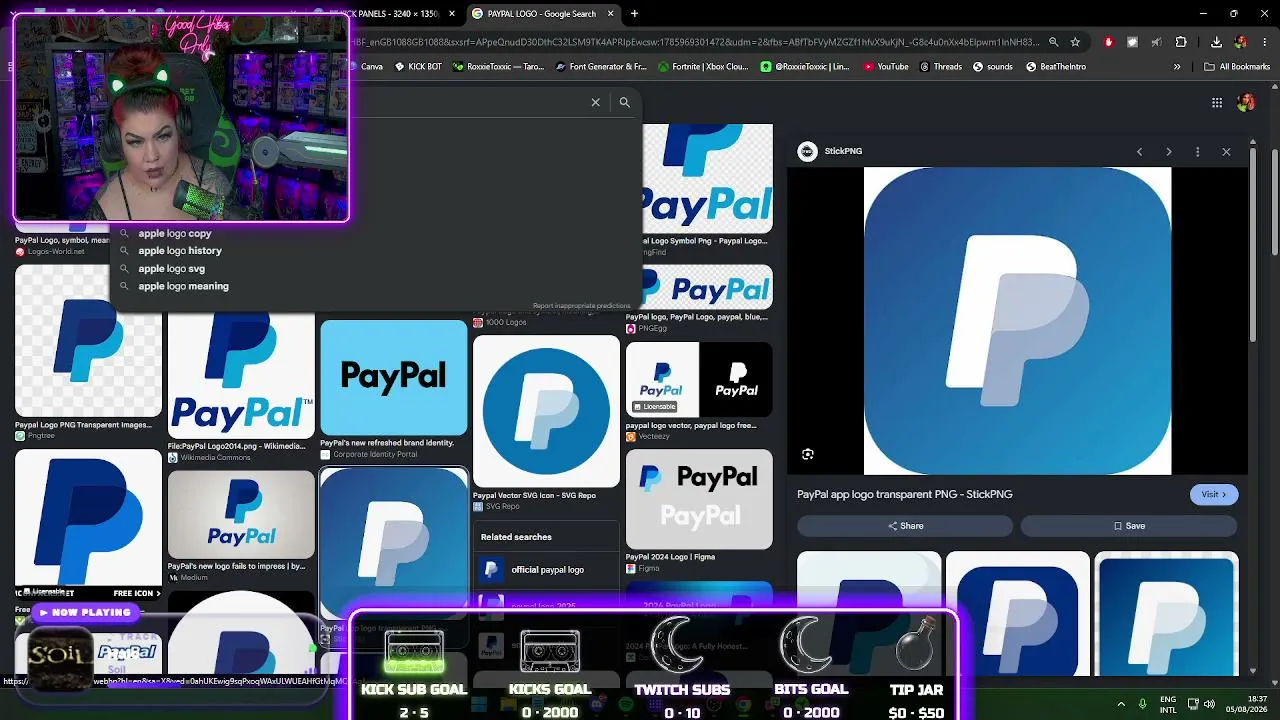Save the PayPal app logo image

(x=1129, y=526)
